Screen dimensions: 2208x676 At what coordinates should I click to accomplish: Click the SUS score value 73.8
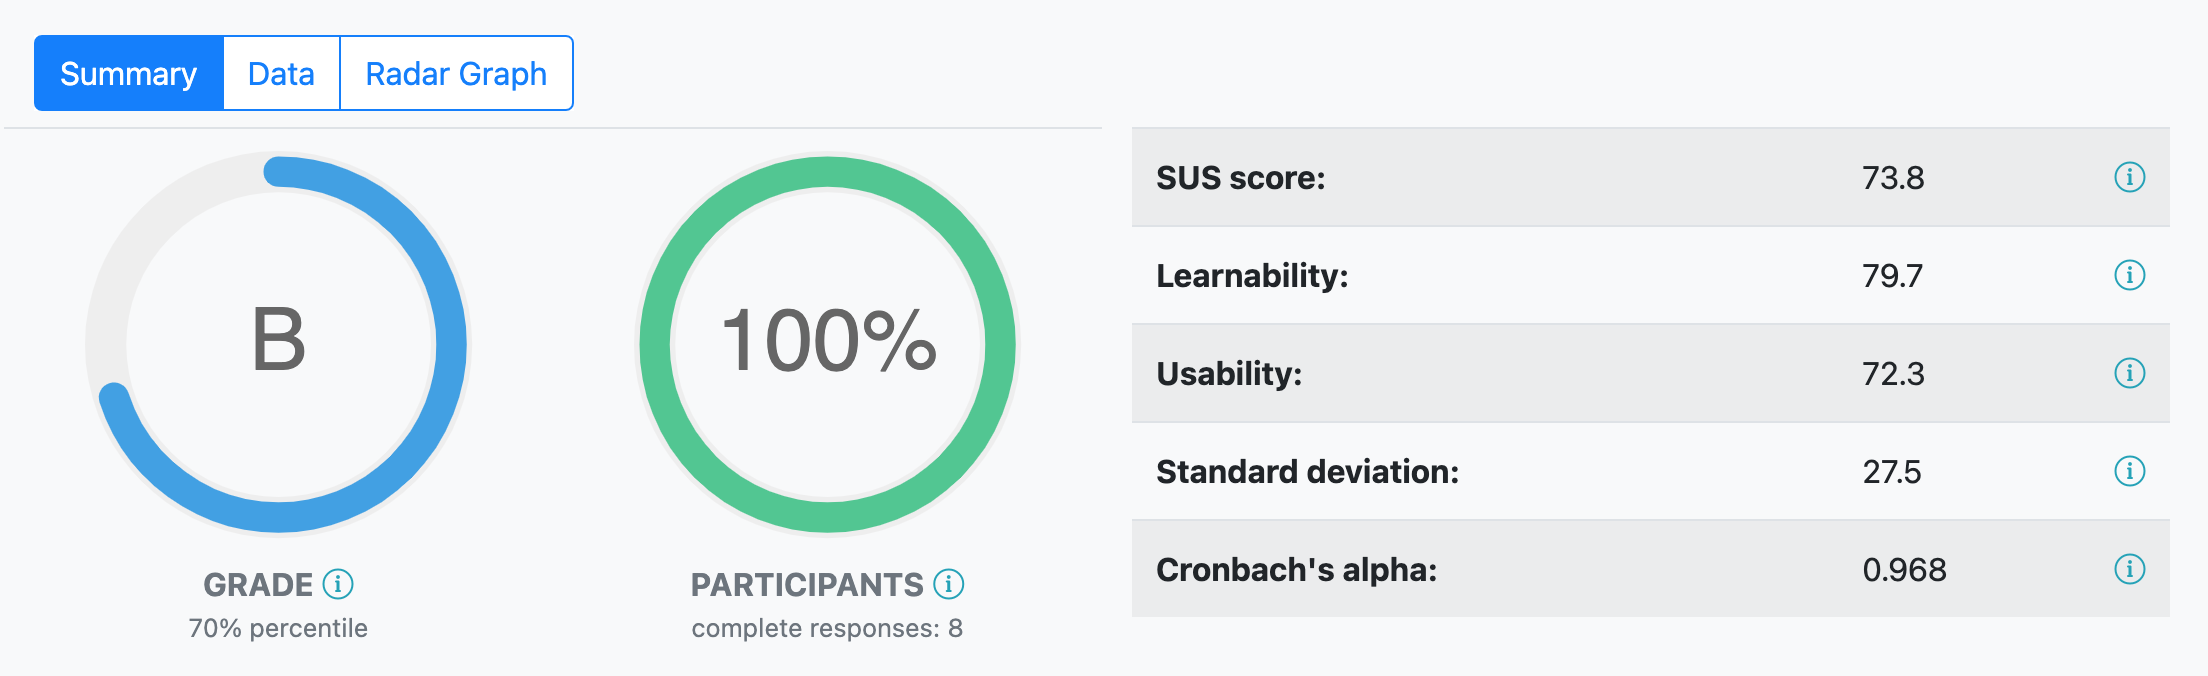click(x=1892, y=178)
